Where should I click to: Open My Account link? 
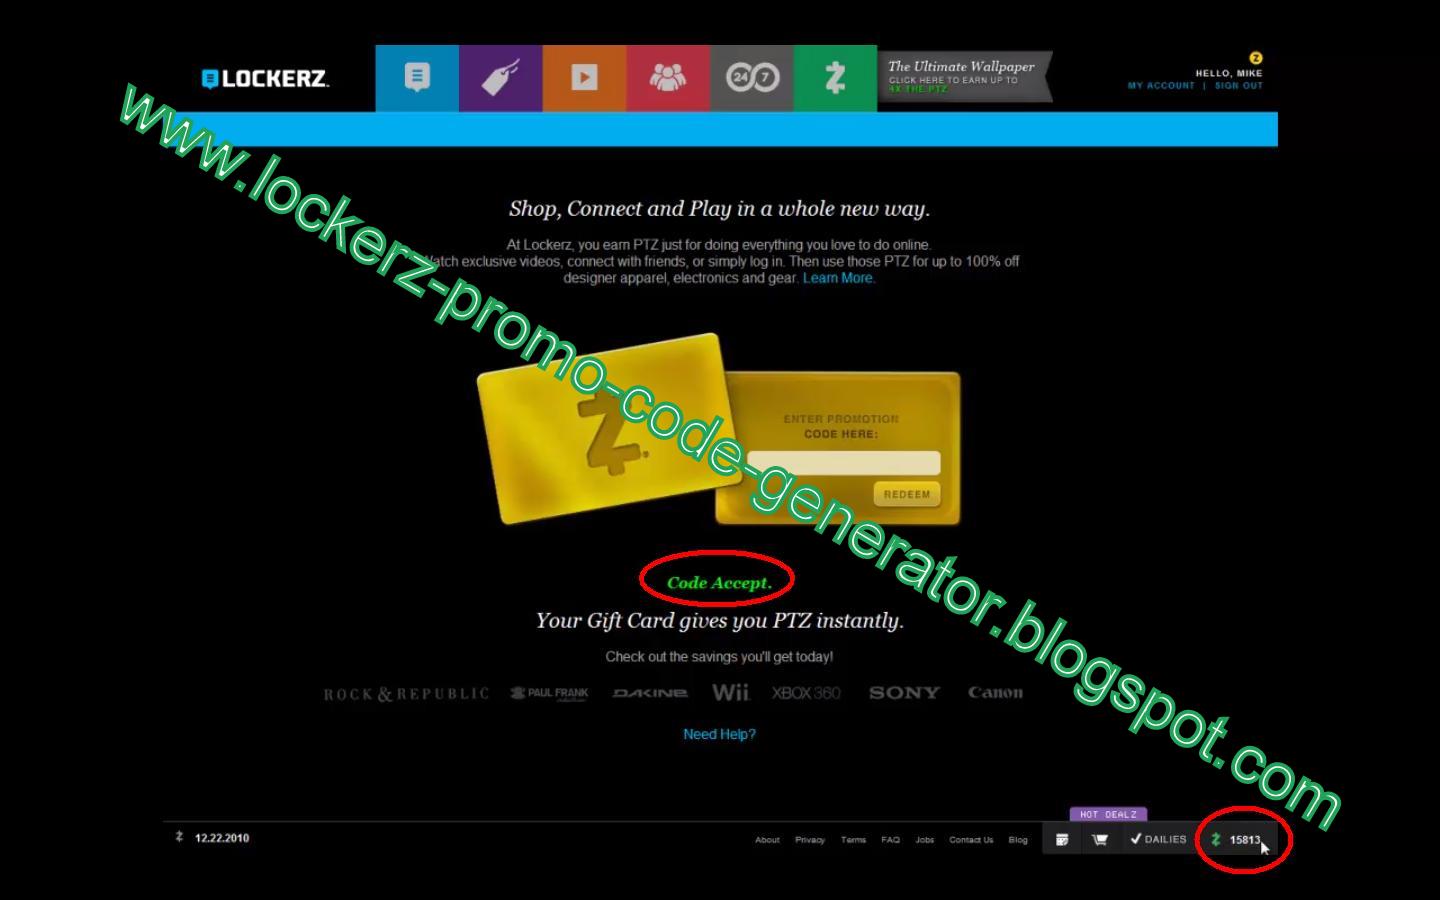(1161, 86)
